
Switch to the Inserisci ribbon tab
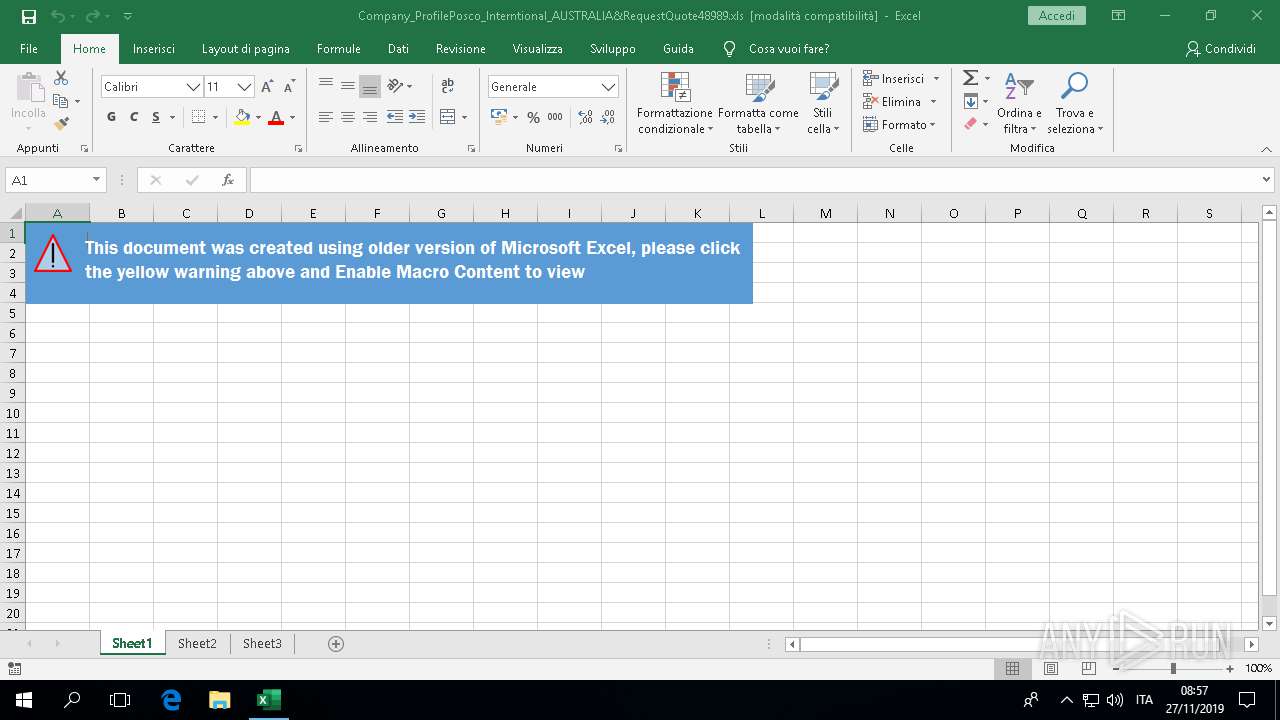click(153, 48)
